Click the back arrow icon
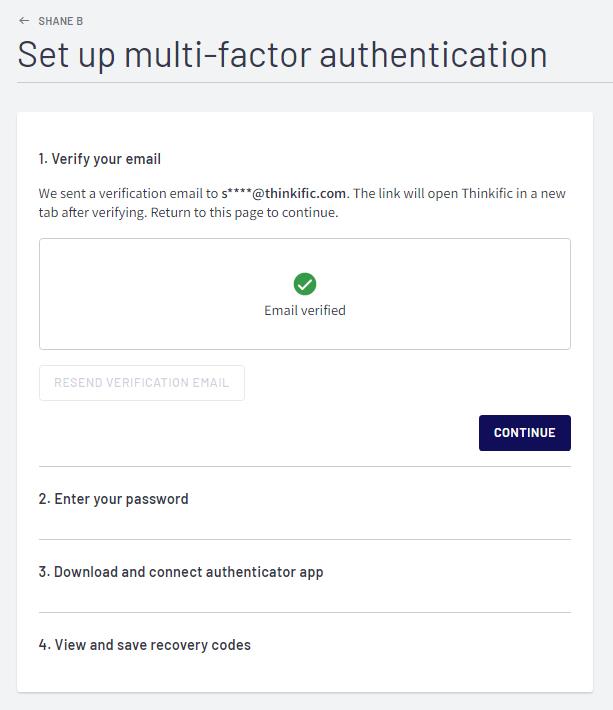The width and height of the screenshot is (613, 710). pos(24,21)
